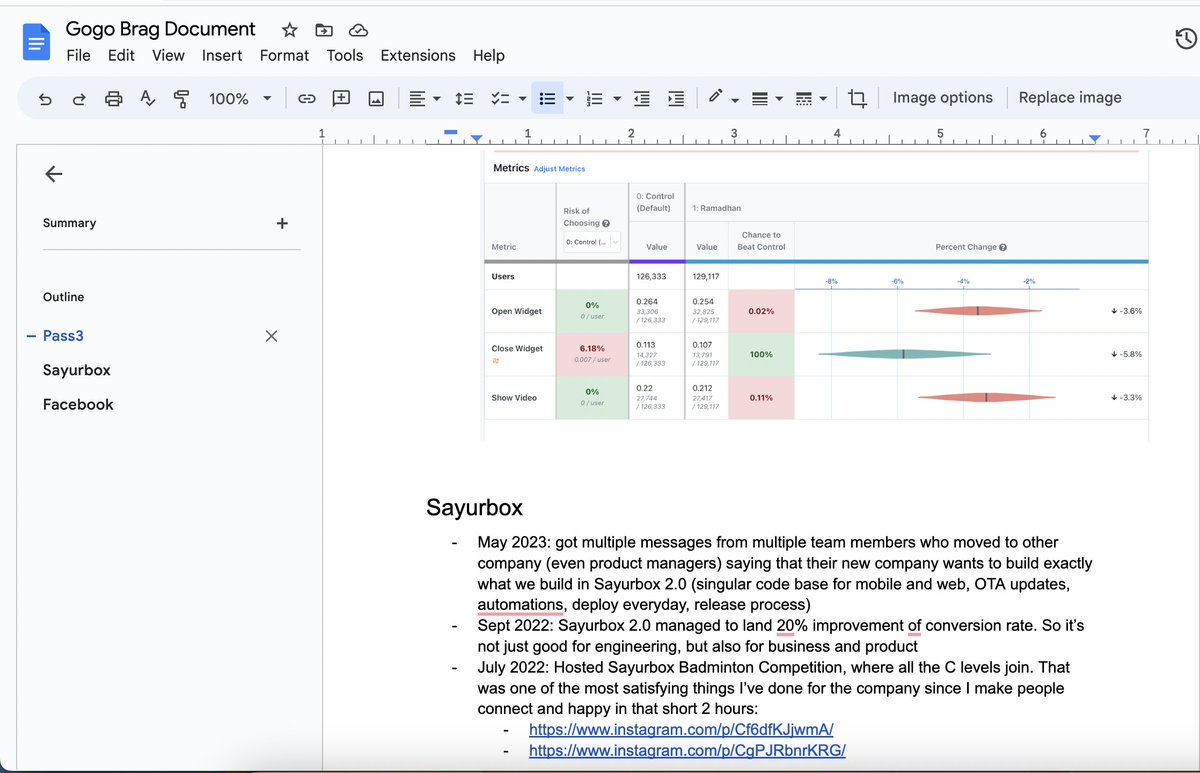The width and height of the screenshot is (1200, 773).
Task: Click the left indent ruler marker
Action: click(476, 138)
